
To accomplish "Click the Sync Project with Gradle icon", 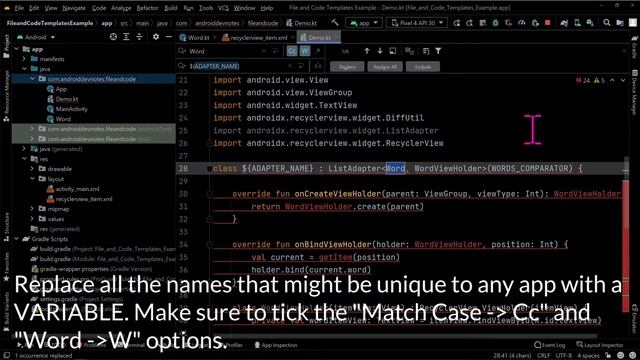I will 564,23.
